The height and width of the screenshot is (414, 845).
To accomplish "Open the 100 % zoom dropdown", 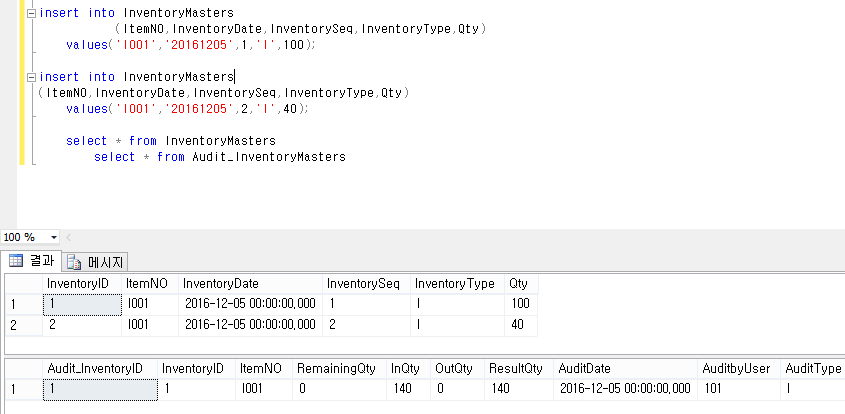I will (x=53, y=237).
